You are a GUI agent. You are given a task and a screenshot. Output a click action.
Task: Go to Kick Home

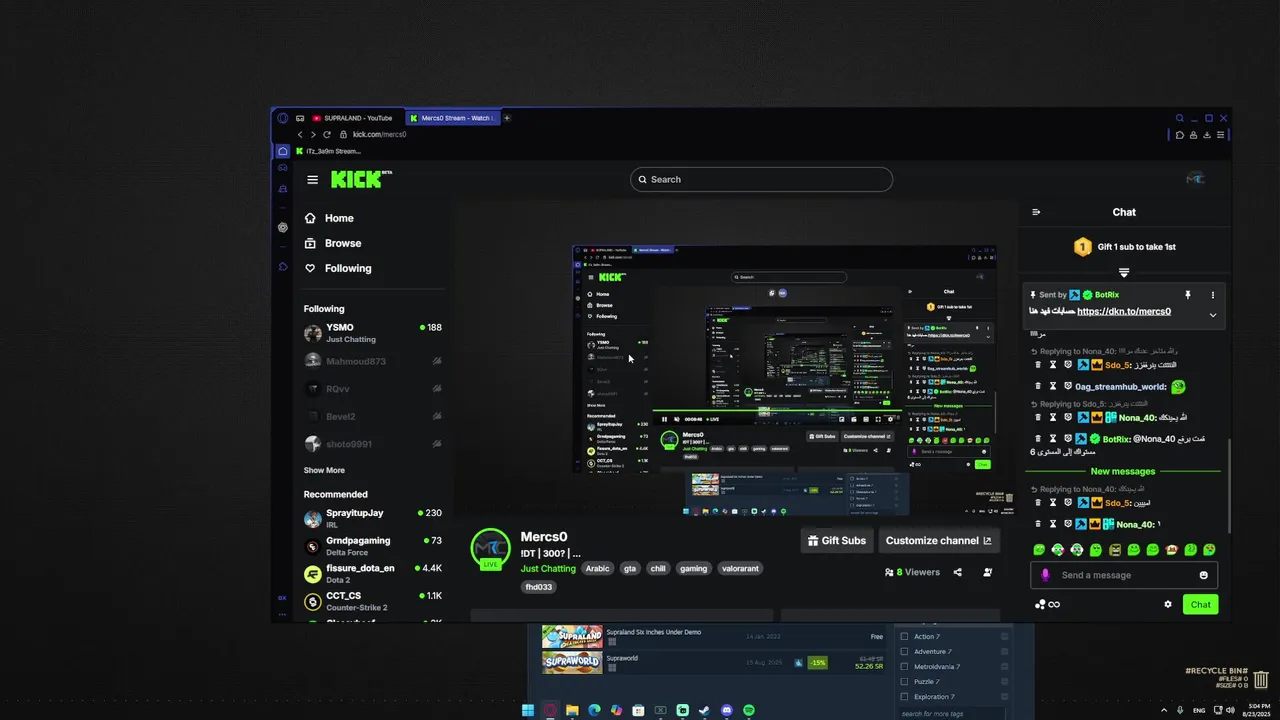click(x=330, y=218)
